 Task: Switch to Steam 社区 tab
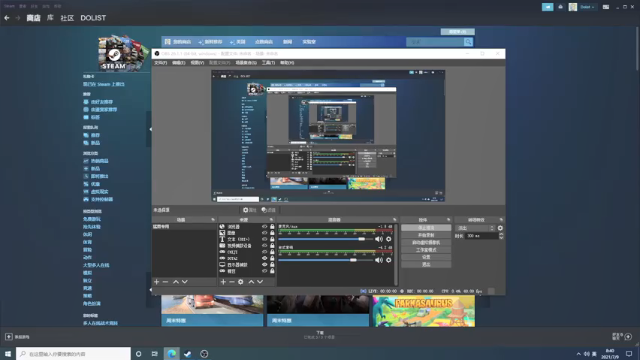pos(67,18)
